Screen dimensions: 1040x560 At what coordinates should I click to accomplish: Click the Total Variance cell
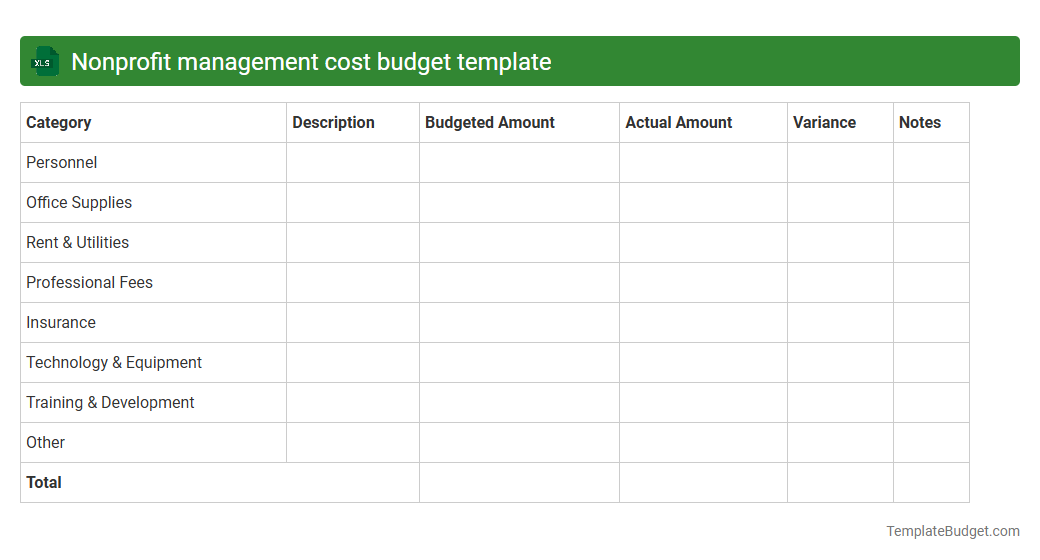coord(840,482)
